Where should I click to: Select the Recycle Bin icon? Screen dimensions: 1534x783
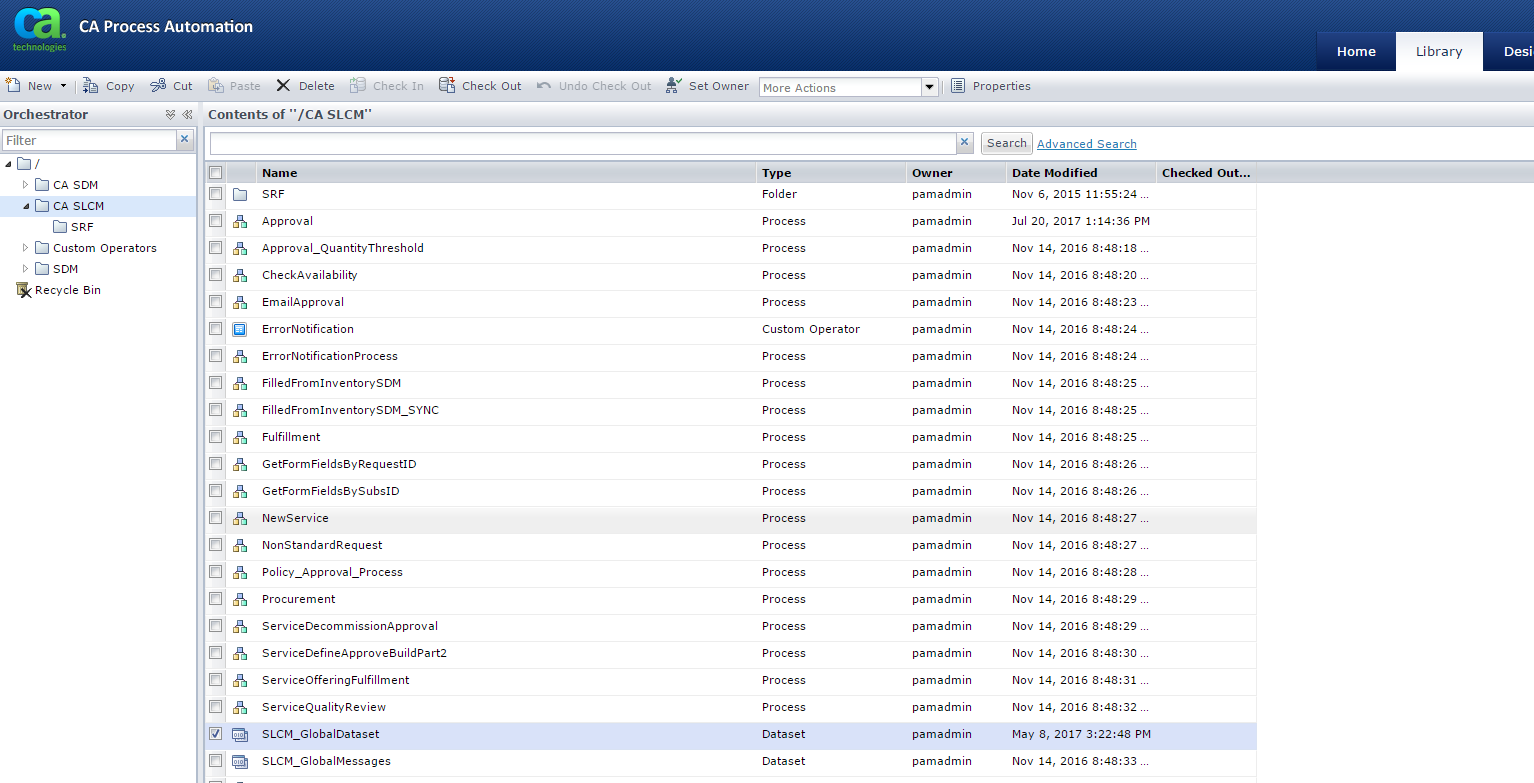pyautogui.click(x=23, y=290)
